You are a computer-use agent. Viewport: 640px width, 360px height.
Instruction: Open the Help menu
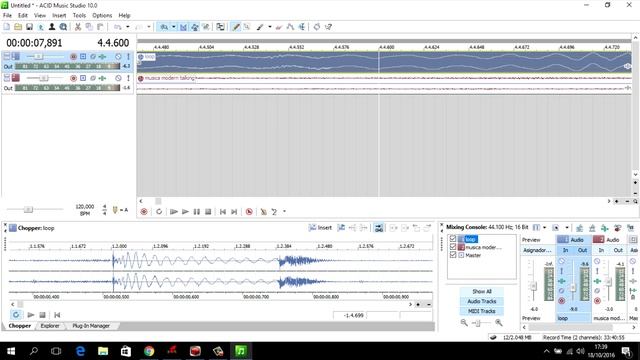(124, 16)
